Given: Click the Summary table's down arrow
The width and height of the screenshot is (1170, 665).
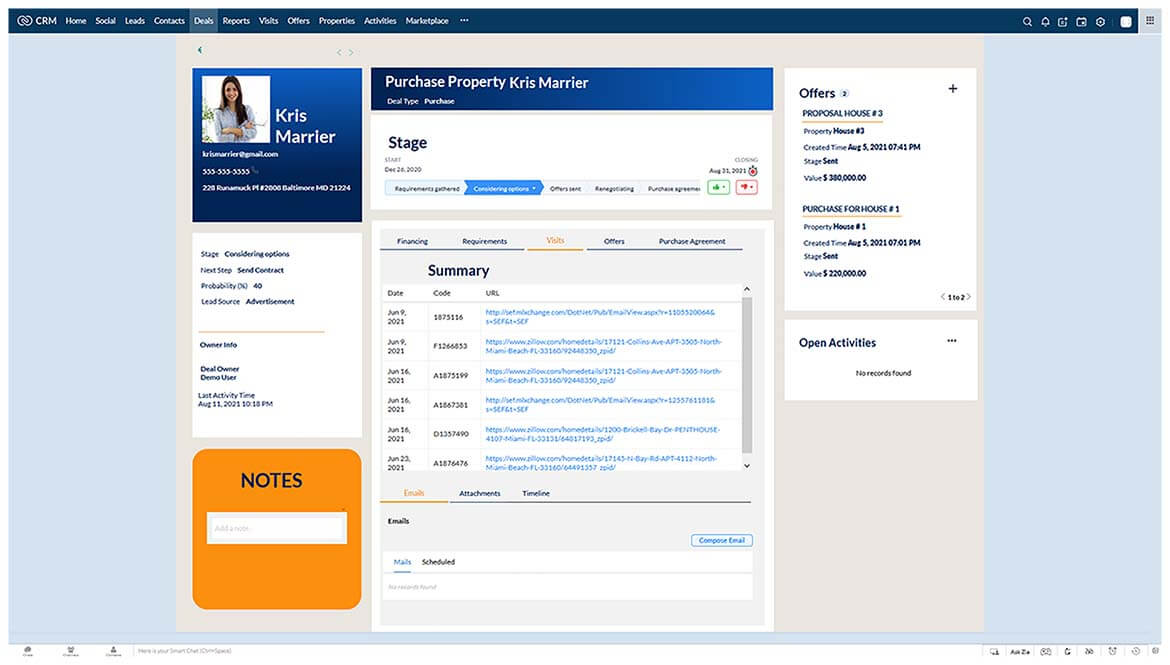Looking at the screenshot, I should (747, 466).
